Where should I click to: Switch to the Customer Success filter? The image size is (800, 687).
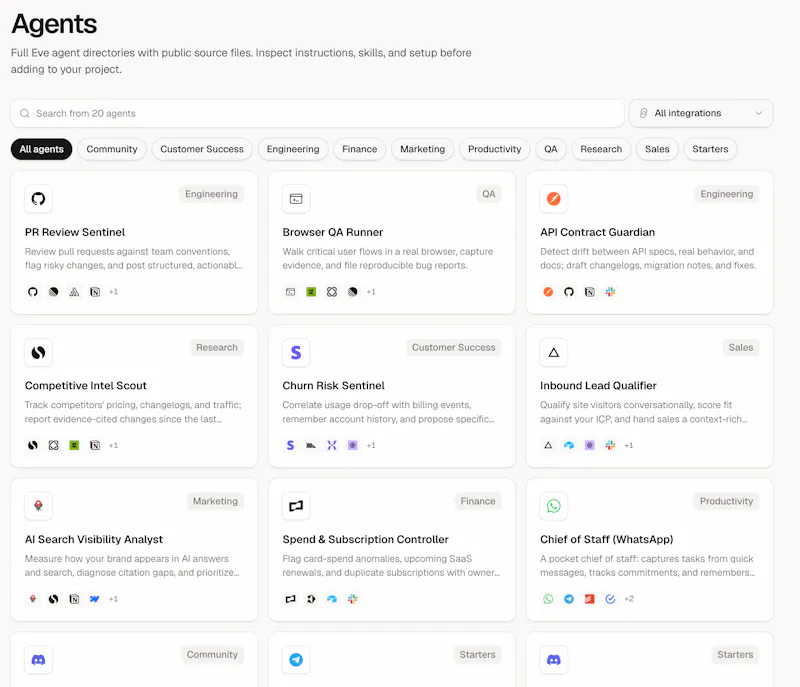pos(202,149)
